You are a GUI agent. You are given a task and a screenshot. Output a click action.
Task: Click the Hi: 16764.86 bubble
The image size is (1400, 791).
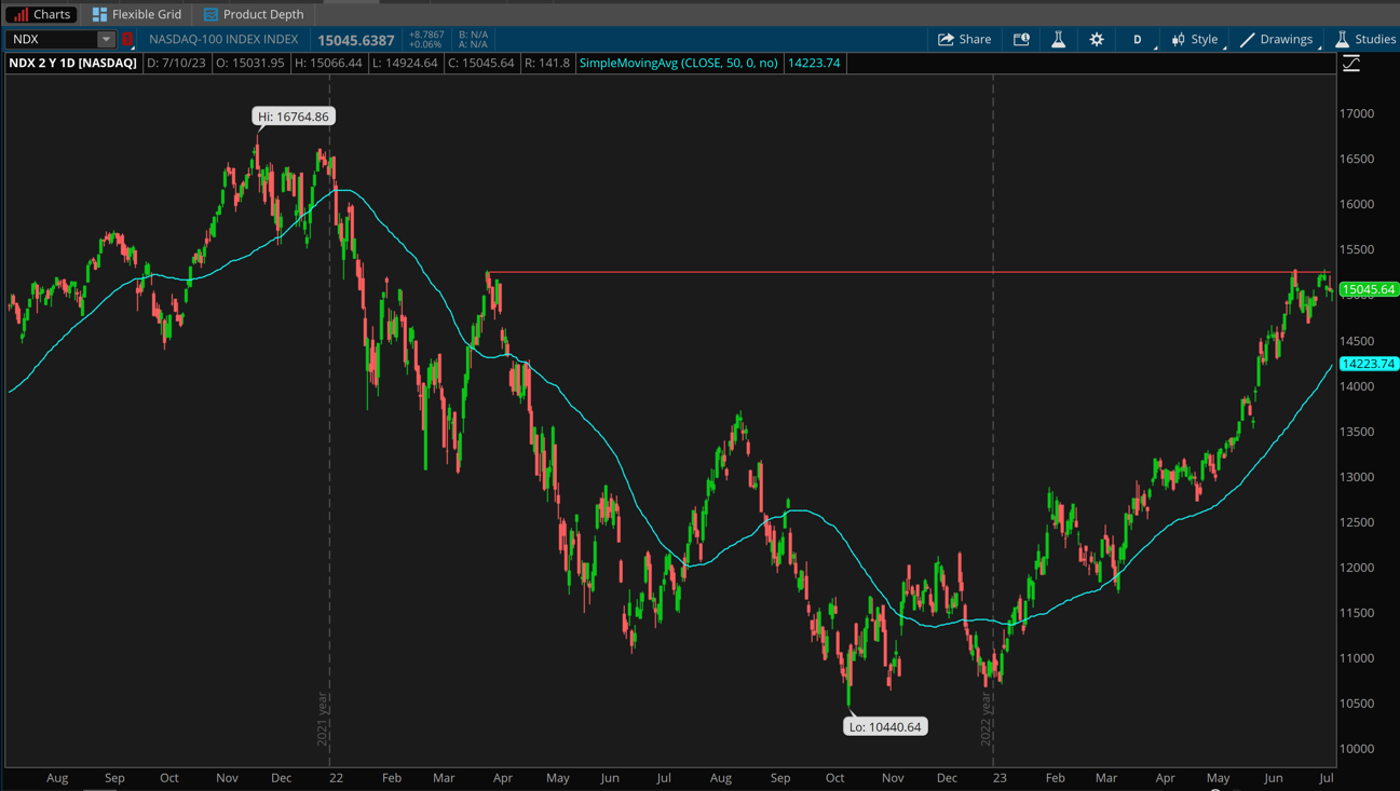click(293, 116)
